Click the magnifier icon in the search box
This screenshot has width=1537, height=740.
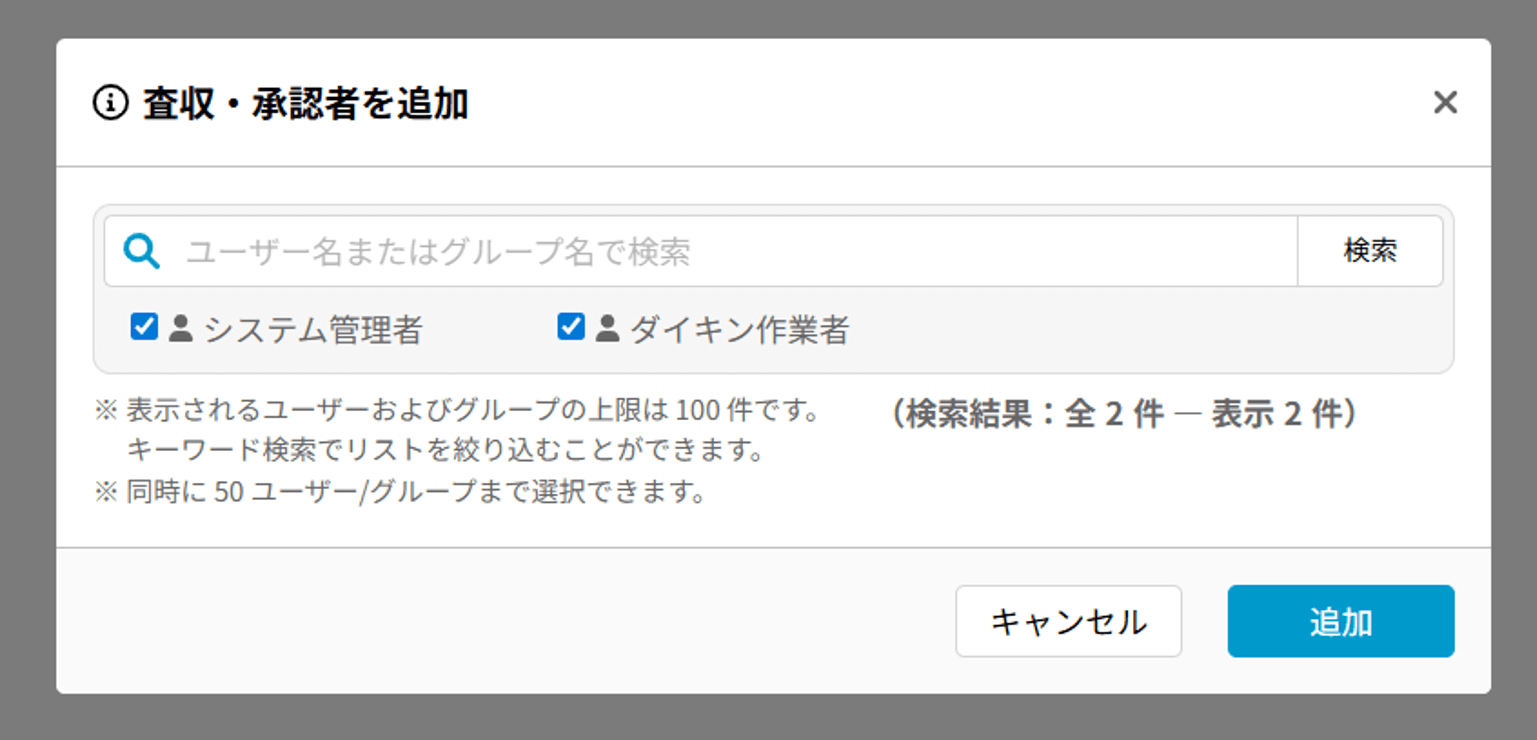pos(141,252)
